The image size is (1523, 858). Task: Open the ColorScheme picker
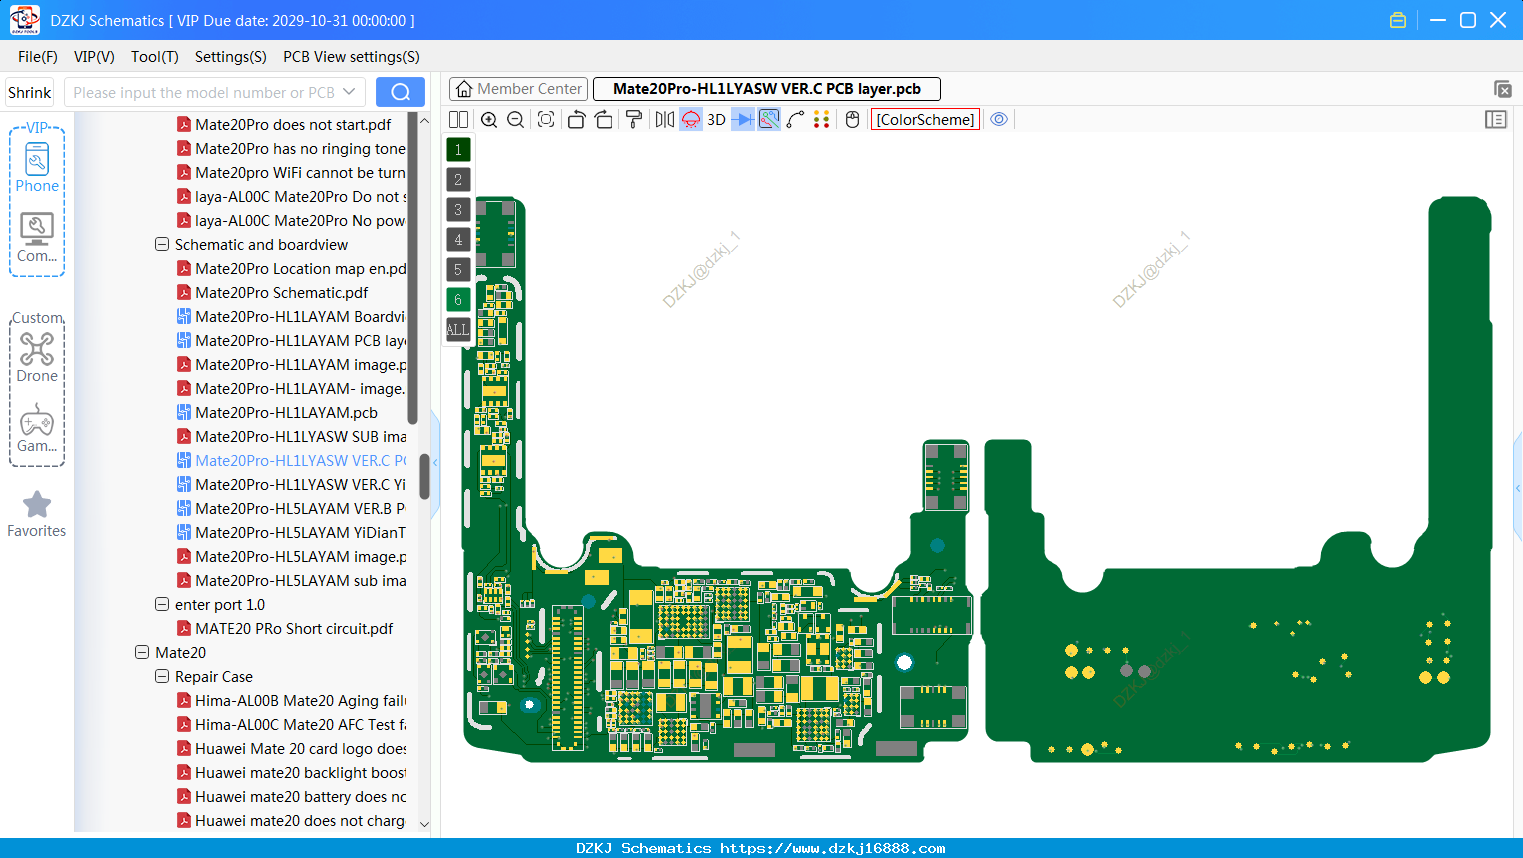click(925, 120)
